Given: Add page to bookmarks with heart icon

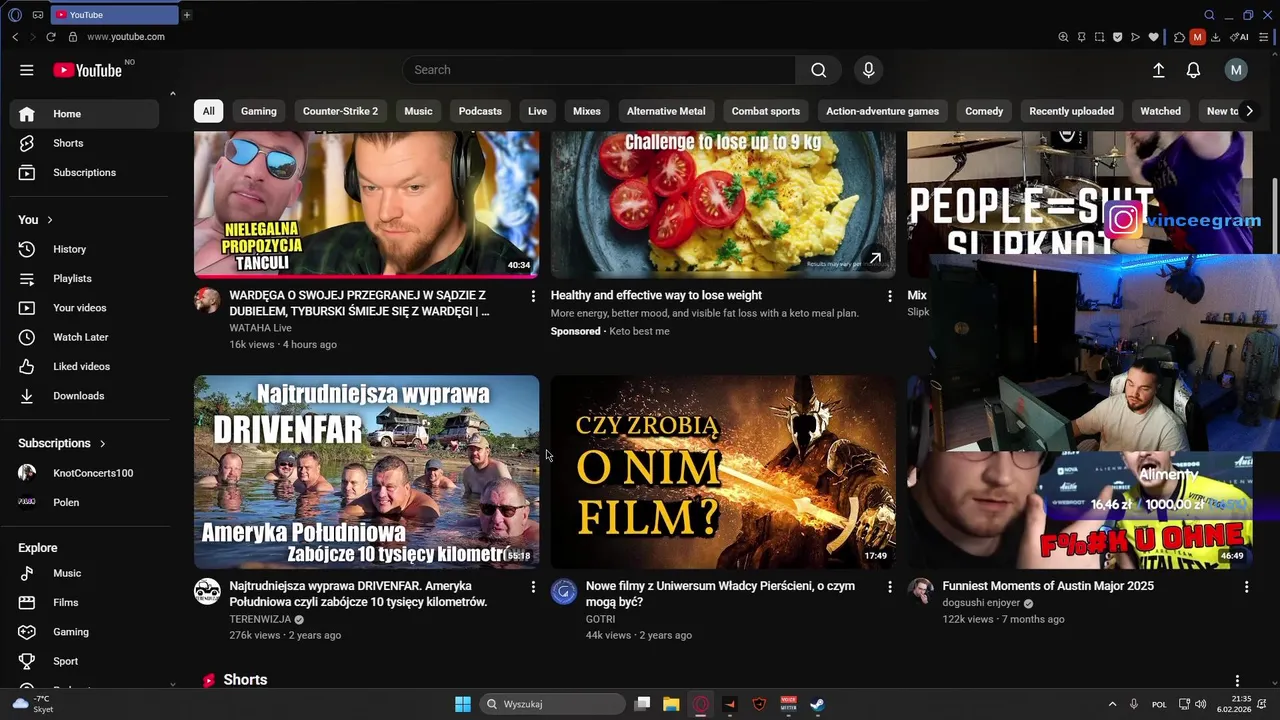Looking at the screenshot, I should pyautogui.click(x=1153, y=37).
